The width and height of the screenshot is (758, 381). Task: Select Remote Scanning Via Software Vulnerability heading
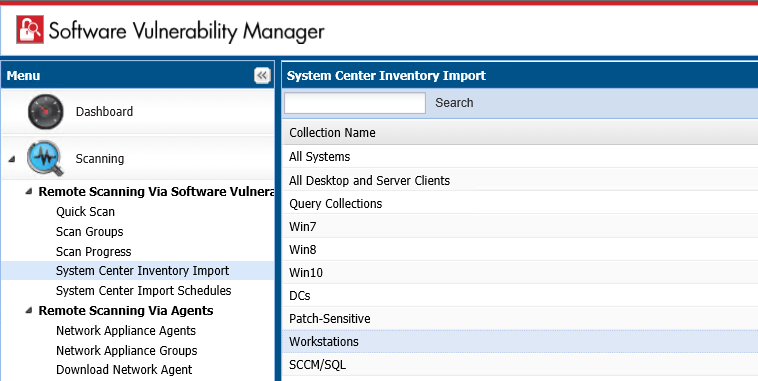coord(156,191)
